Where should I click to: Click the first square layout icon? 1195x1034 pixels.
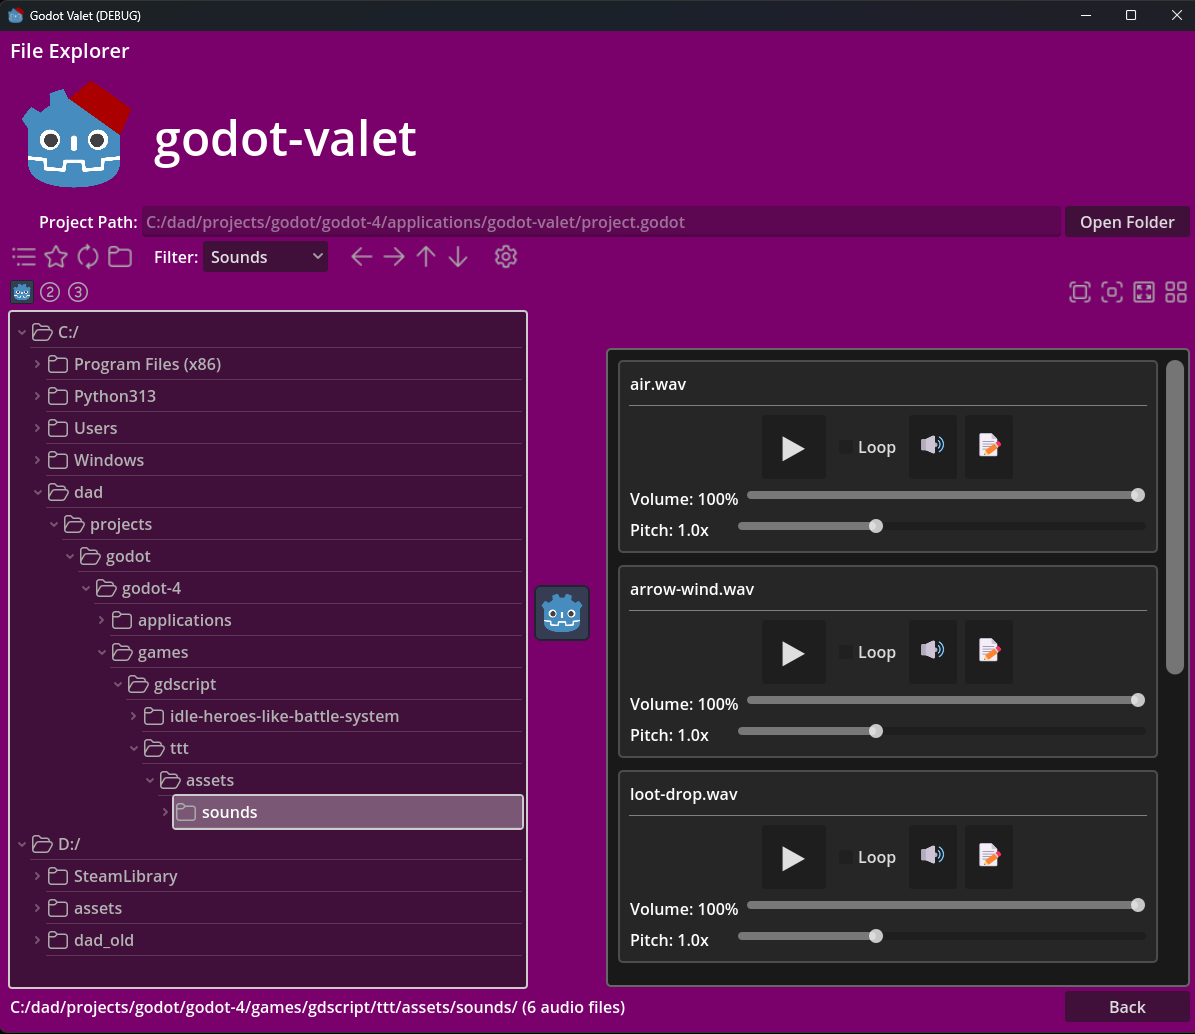point(1080,292)
